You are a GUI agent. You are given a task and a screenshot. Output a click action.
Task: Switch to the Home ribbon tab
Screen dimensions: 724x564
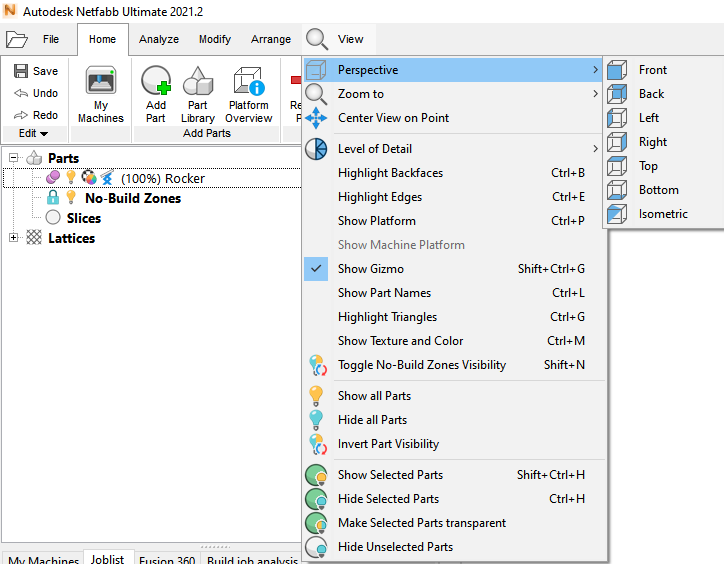pyautogui.click(x=103, y=39)
